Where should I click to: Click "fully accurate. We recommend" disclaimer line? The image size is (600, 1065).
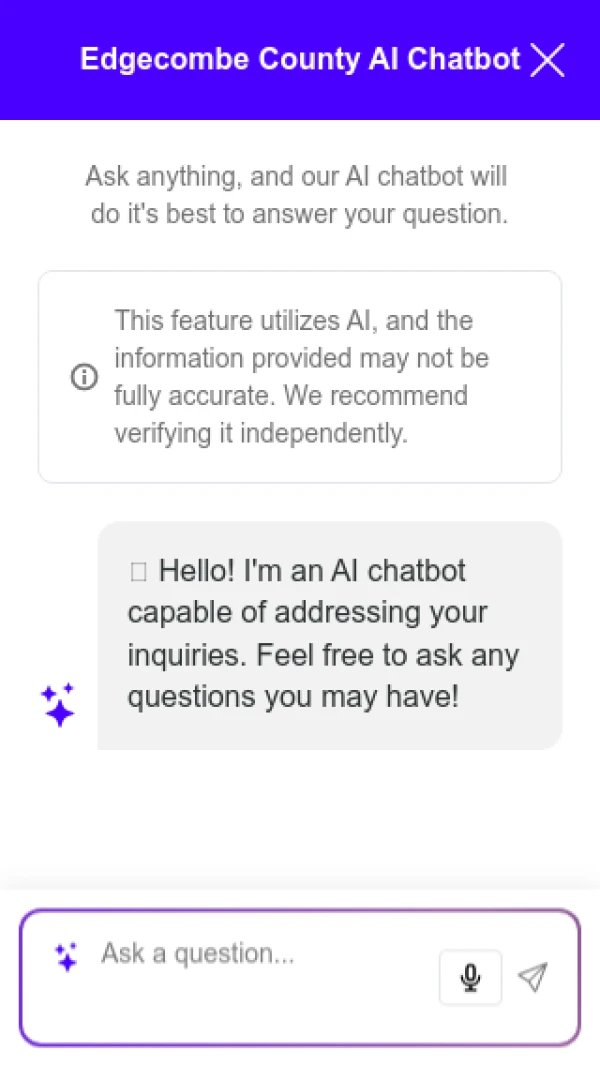pos(290,396)
